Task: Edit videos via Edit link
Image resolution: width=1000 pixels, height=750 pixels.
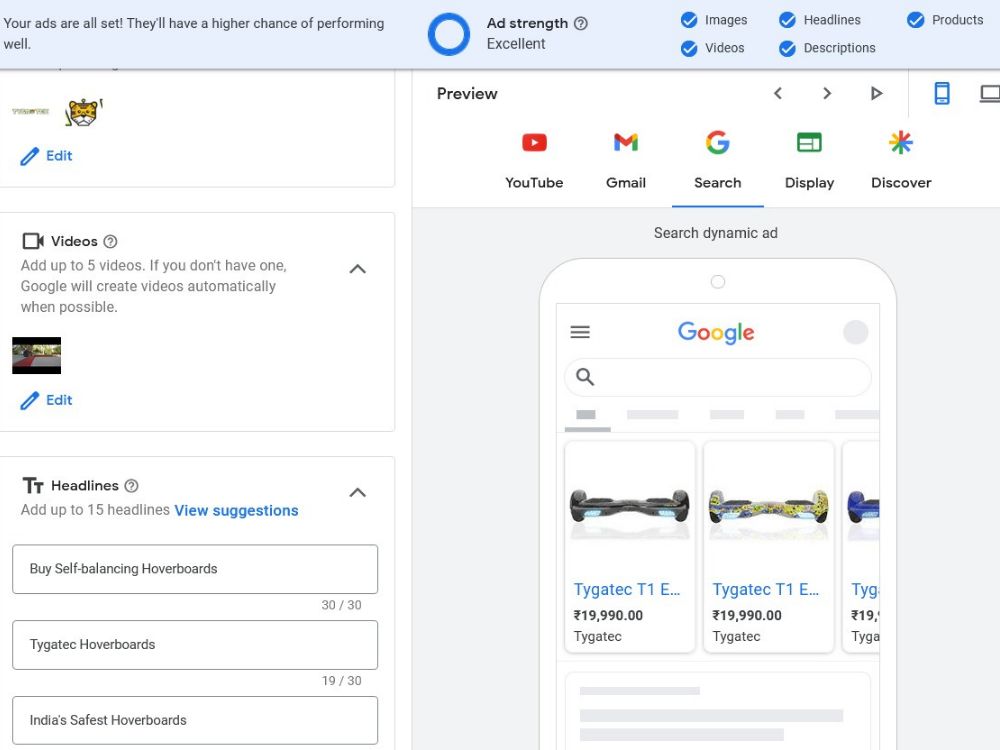Action: pyautogui.click(x=59, y=400)
